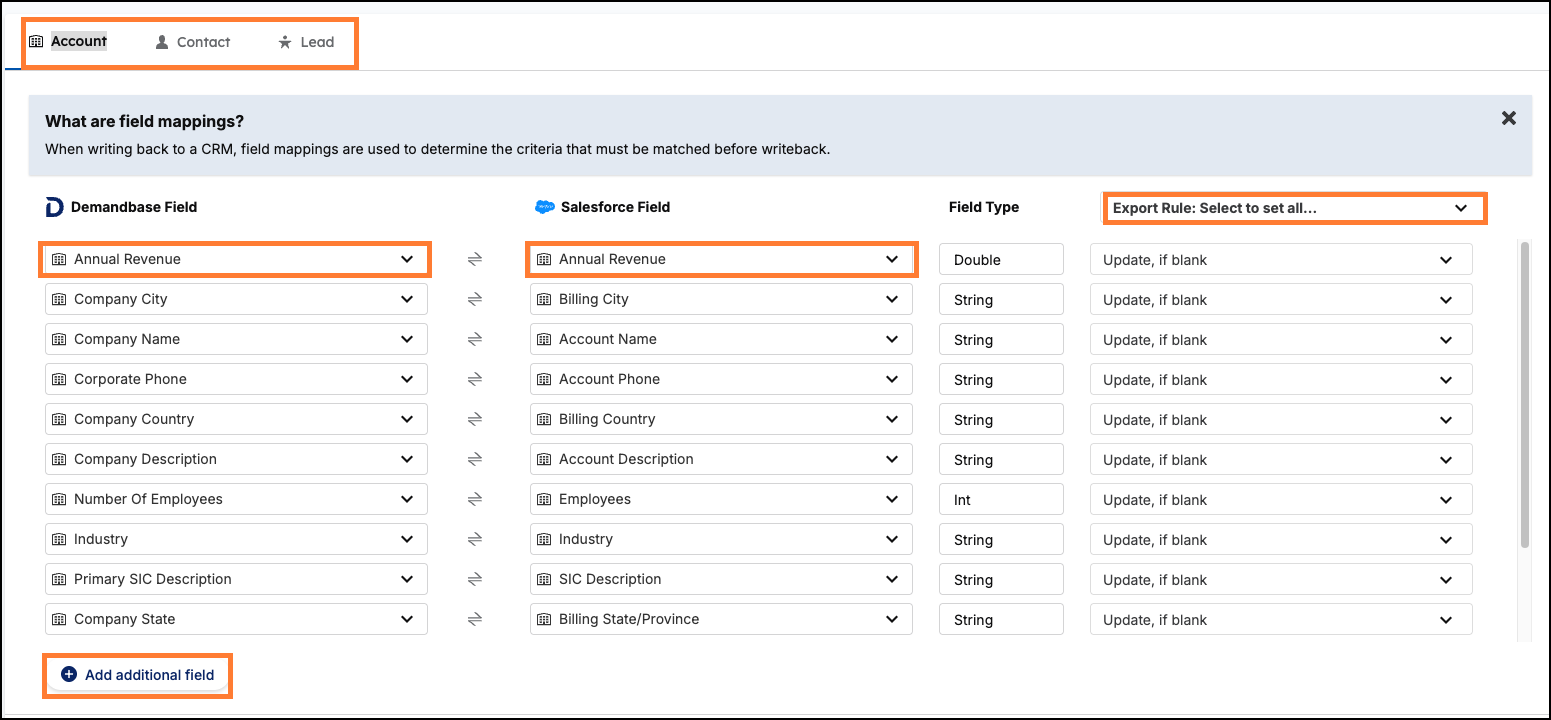
Task: Open Demandbase Annual Revenue field dropdown
Action: click(236, 259)
